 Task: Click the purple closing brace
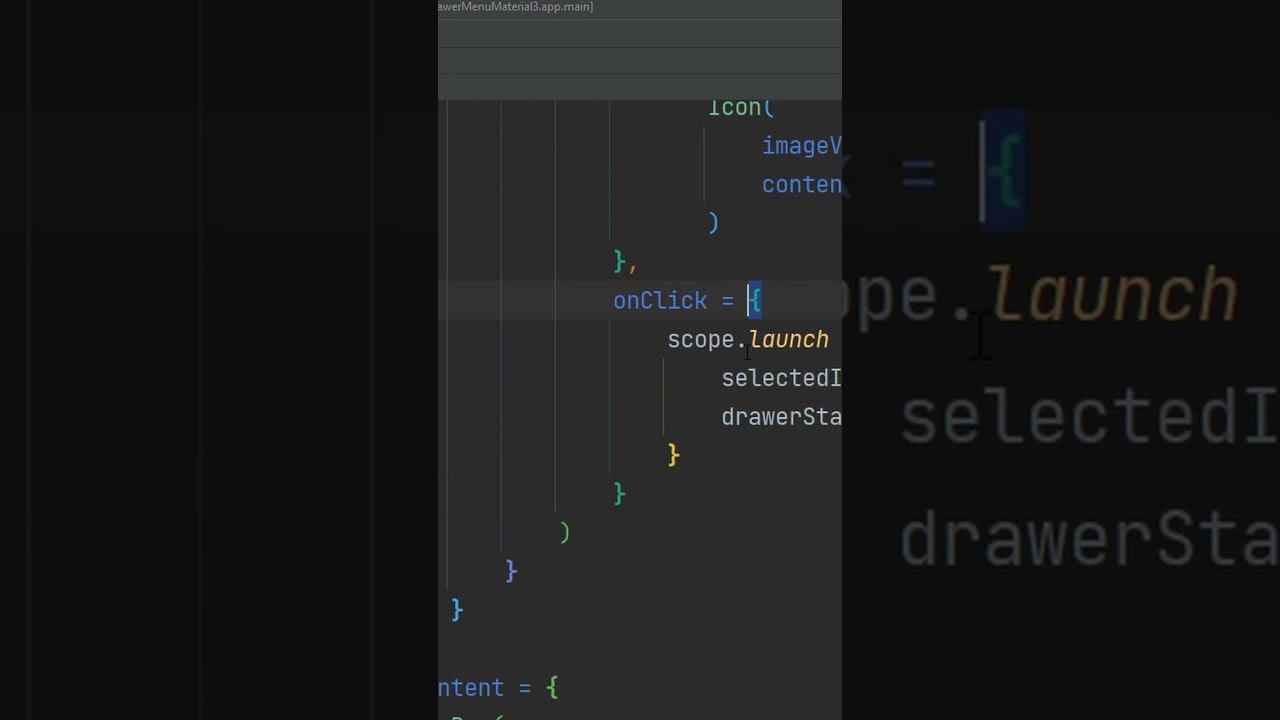point(511,571)
